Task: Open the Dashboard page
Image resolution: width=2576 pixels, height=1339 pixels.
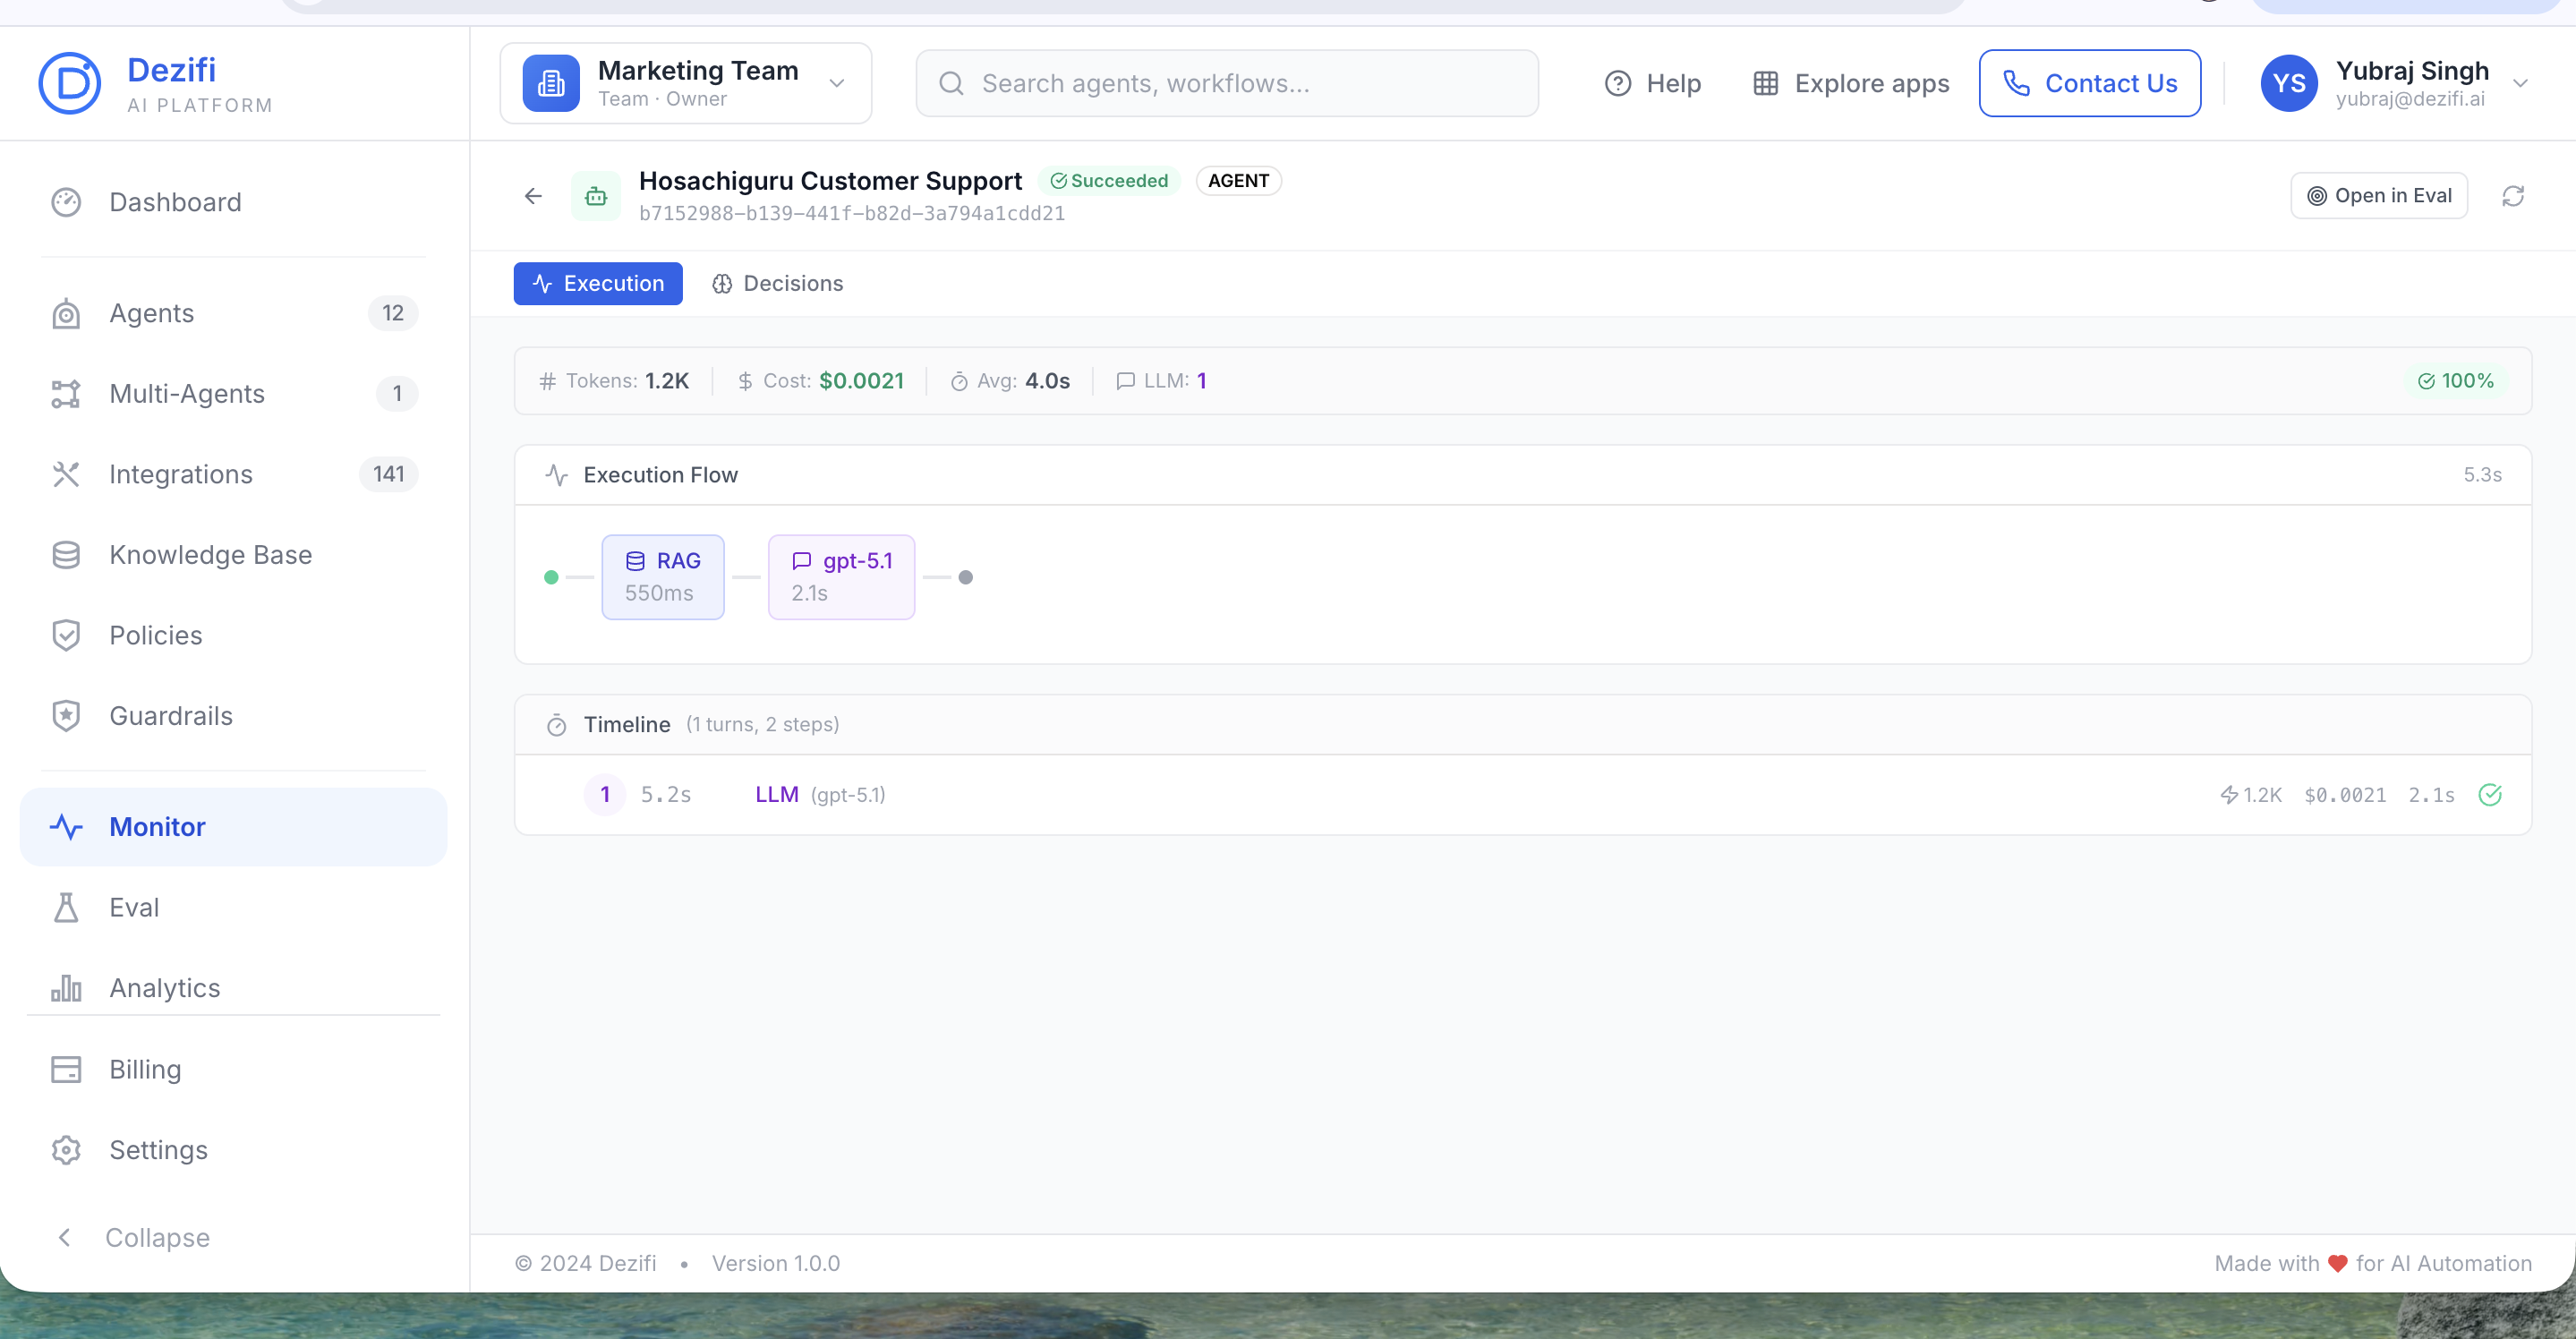Action: pos(233,202)
